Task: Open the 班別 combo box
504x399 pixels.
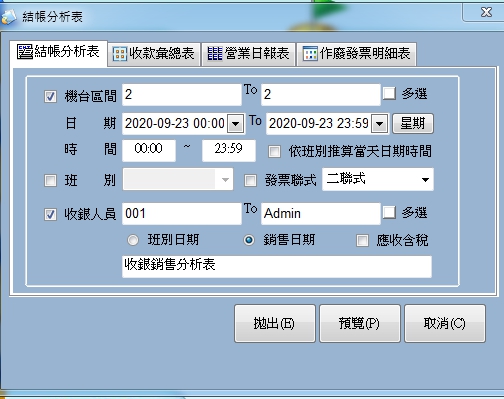Action: [x=178, y=179]
